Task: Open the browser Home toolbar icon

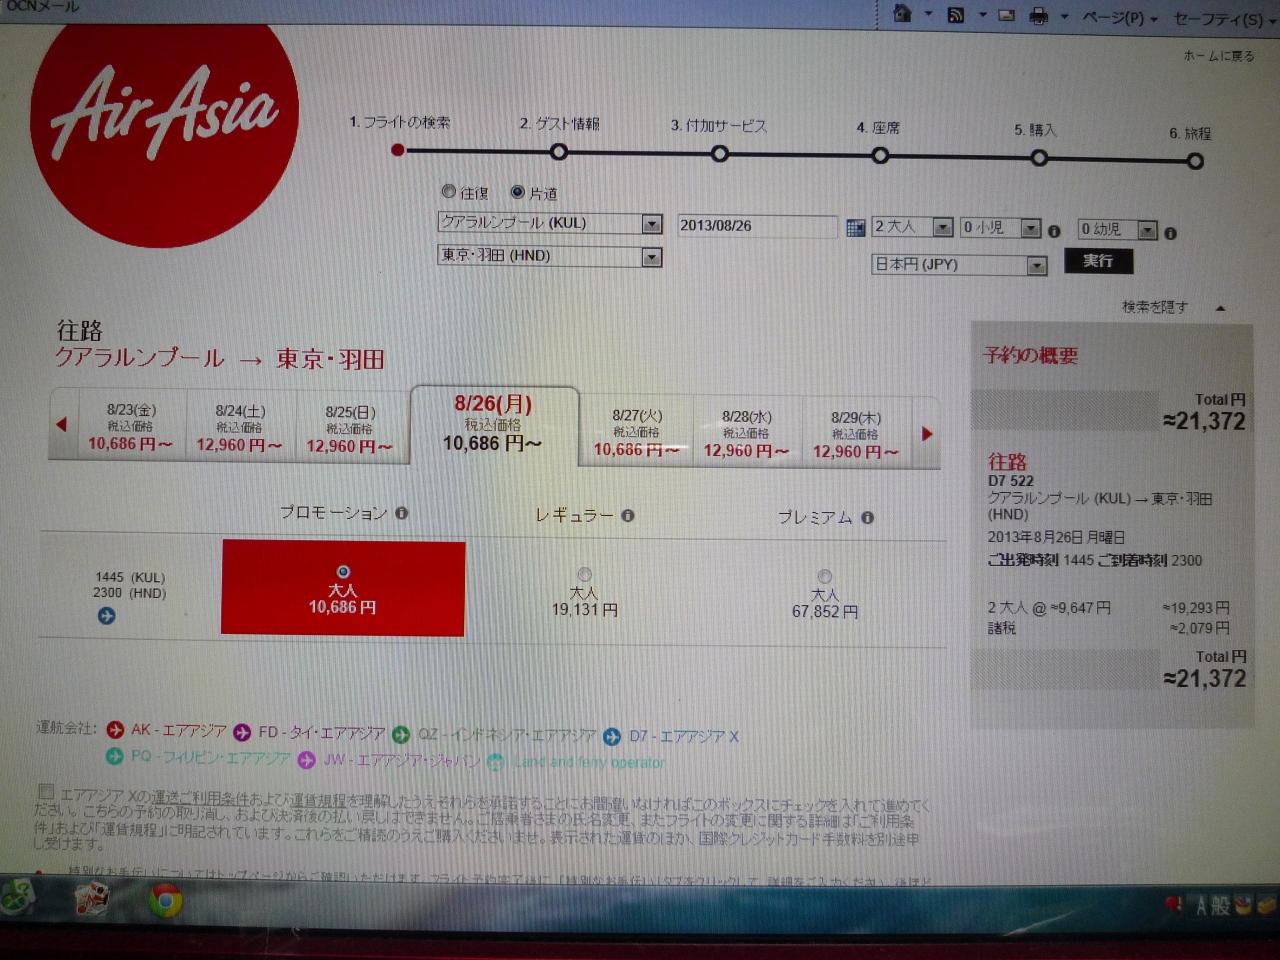Action: (902, 14)
